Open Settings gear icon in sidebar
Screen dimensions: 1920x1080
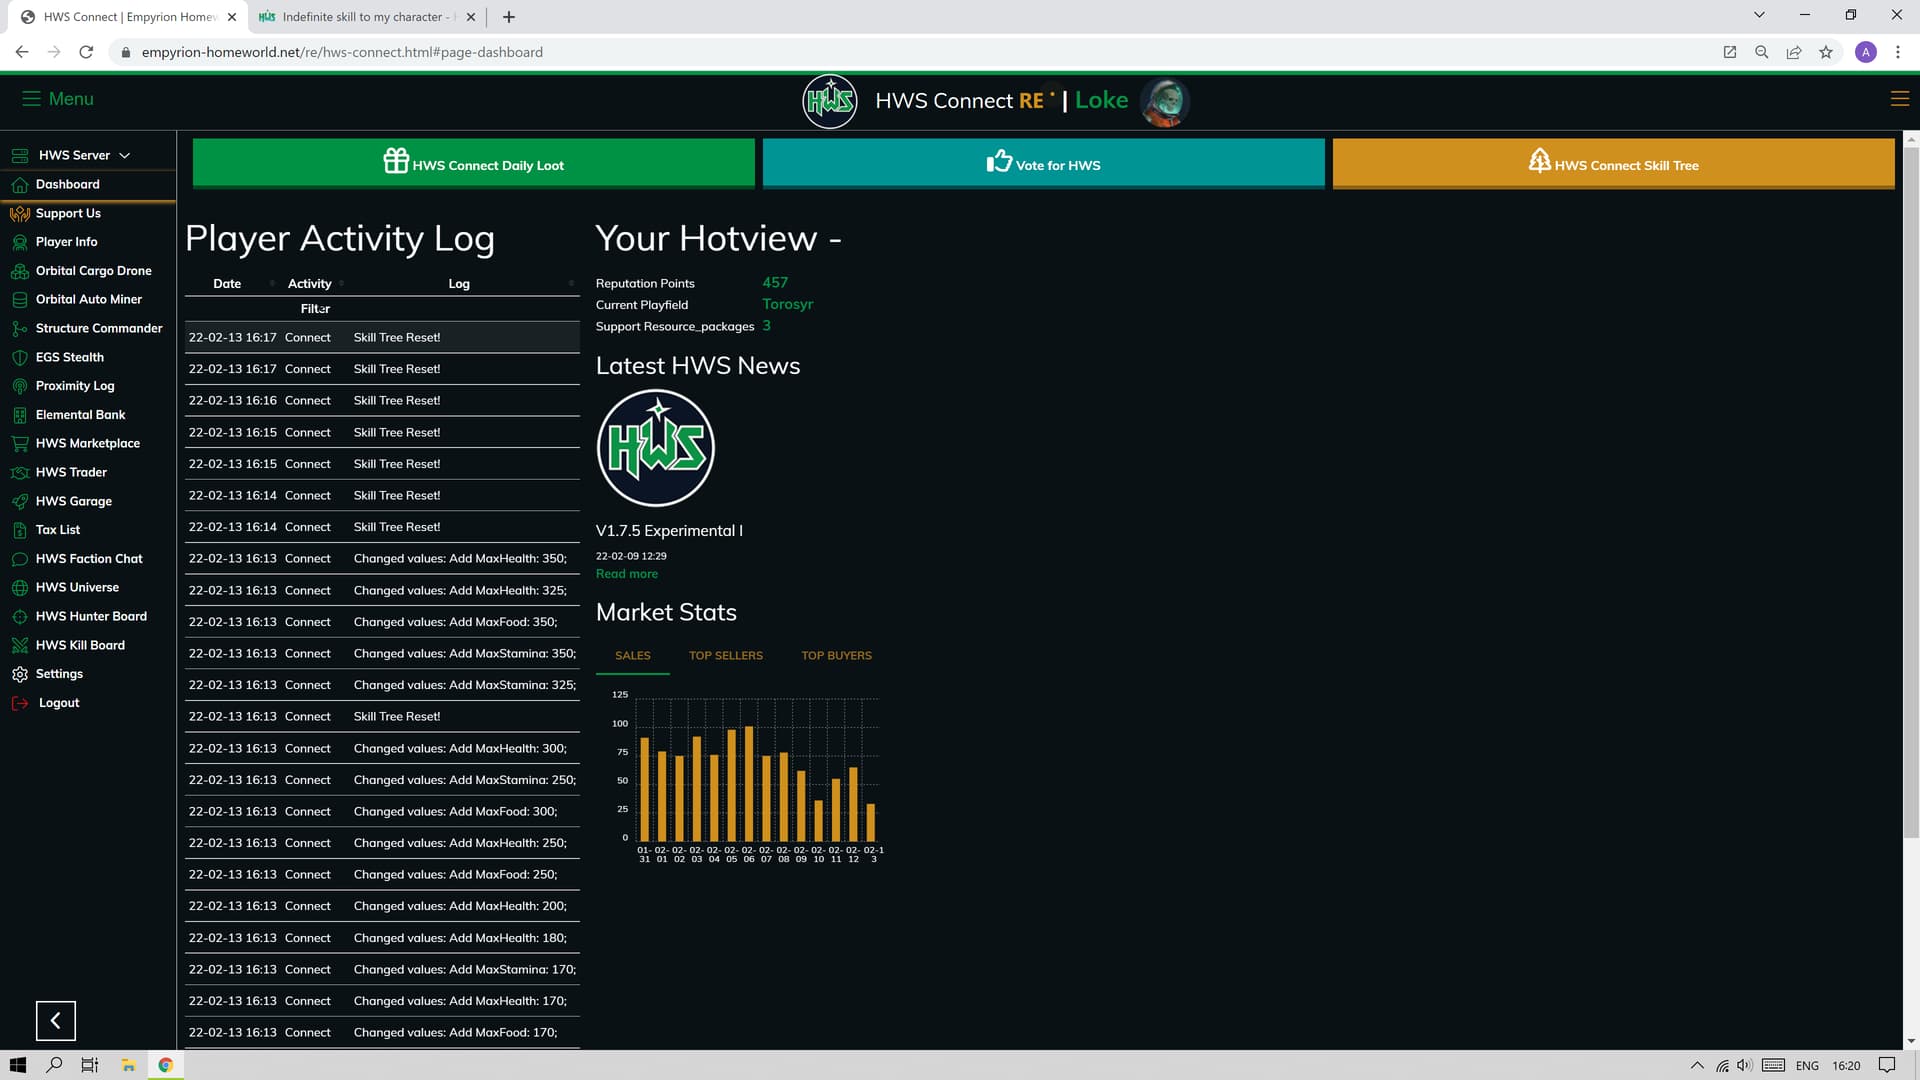click(x=19, y=675)
